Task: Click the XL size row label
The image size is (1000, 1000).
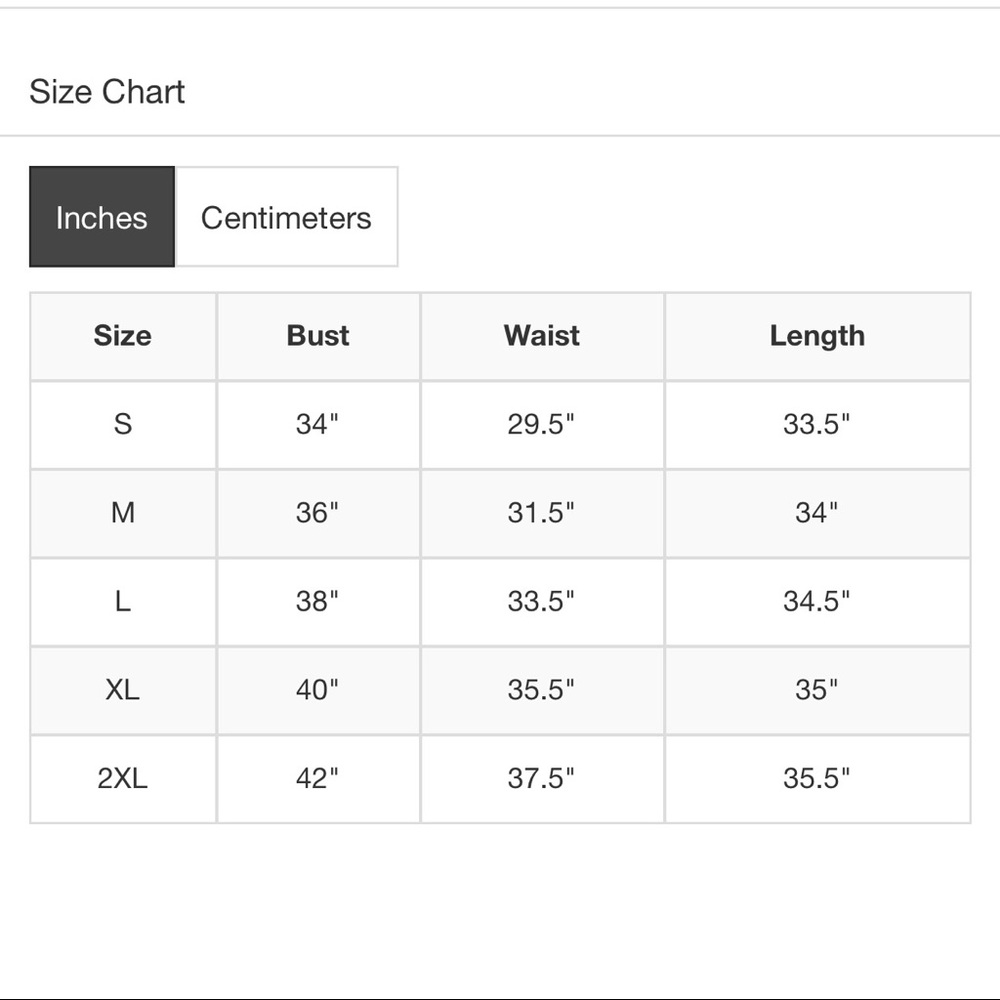Action: pyautogui.click(x=122, y=690)
